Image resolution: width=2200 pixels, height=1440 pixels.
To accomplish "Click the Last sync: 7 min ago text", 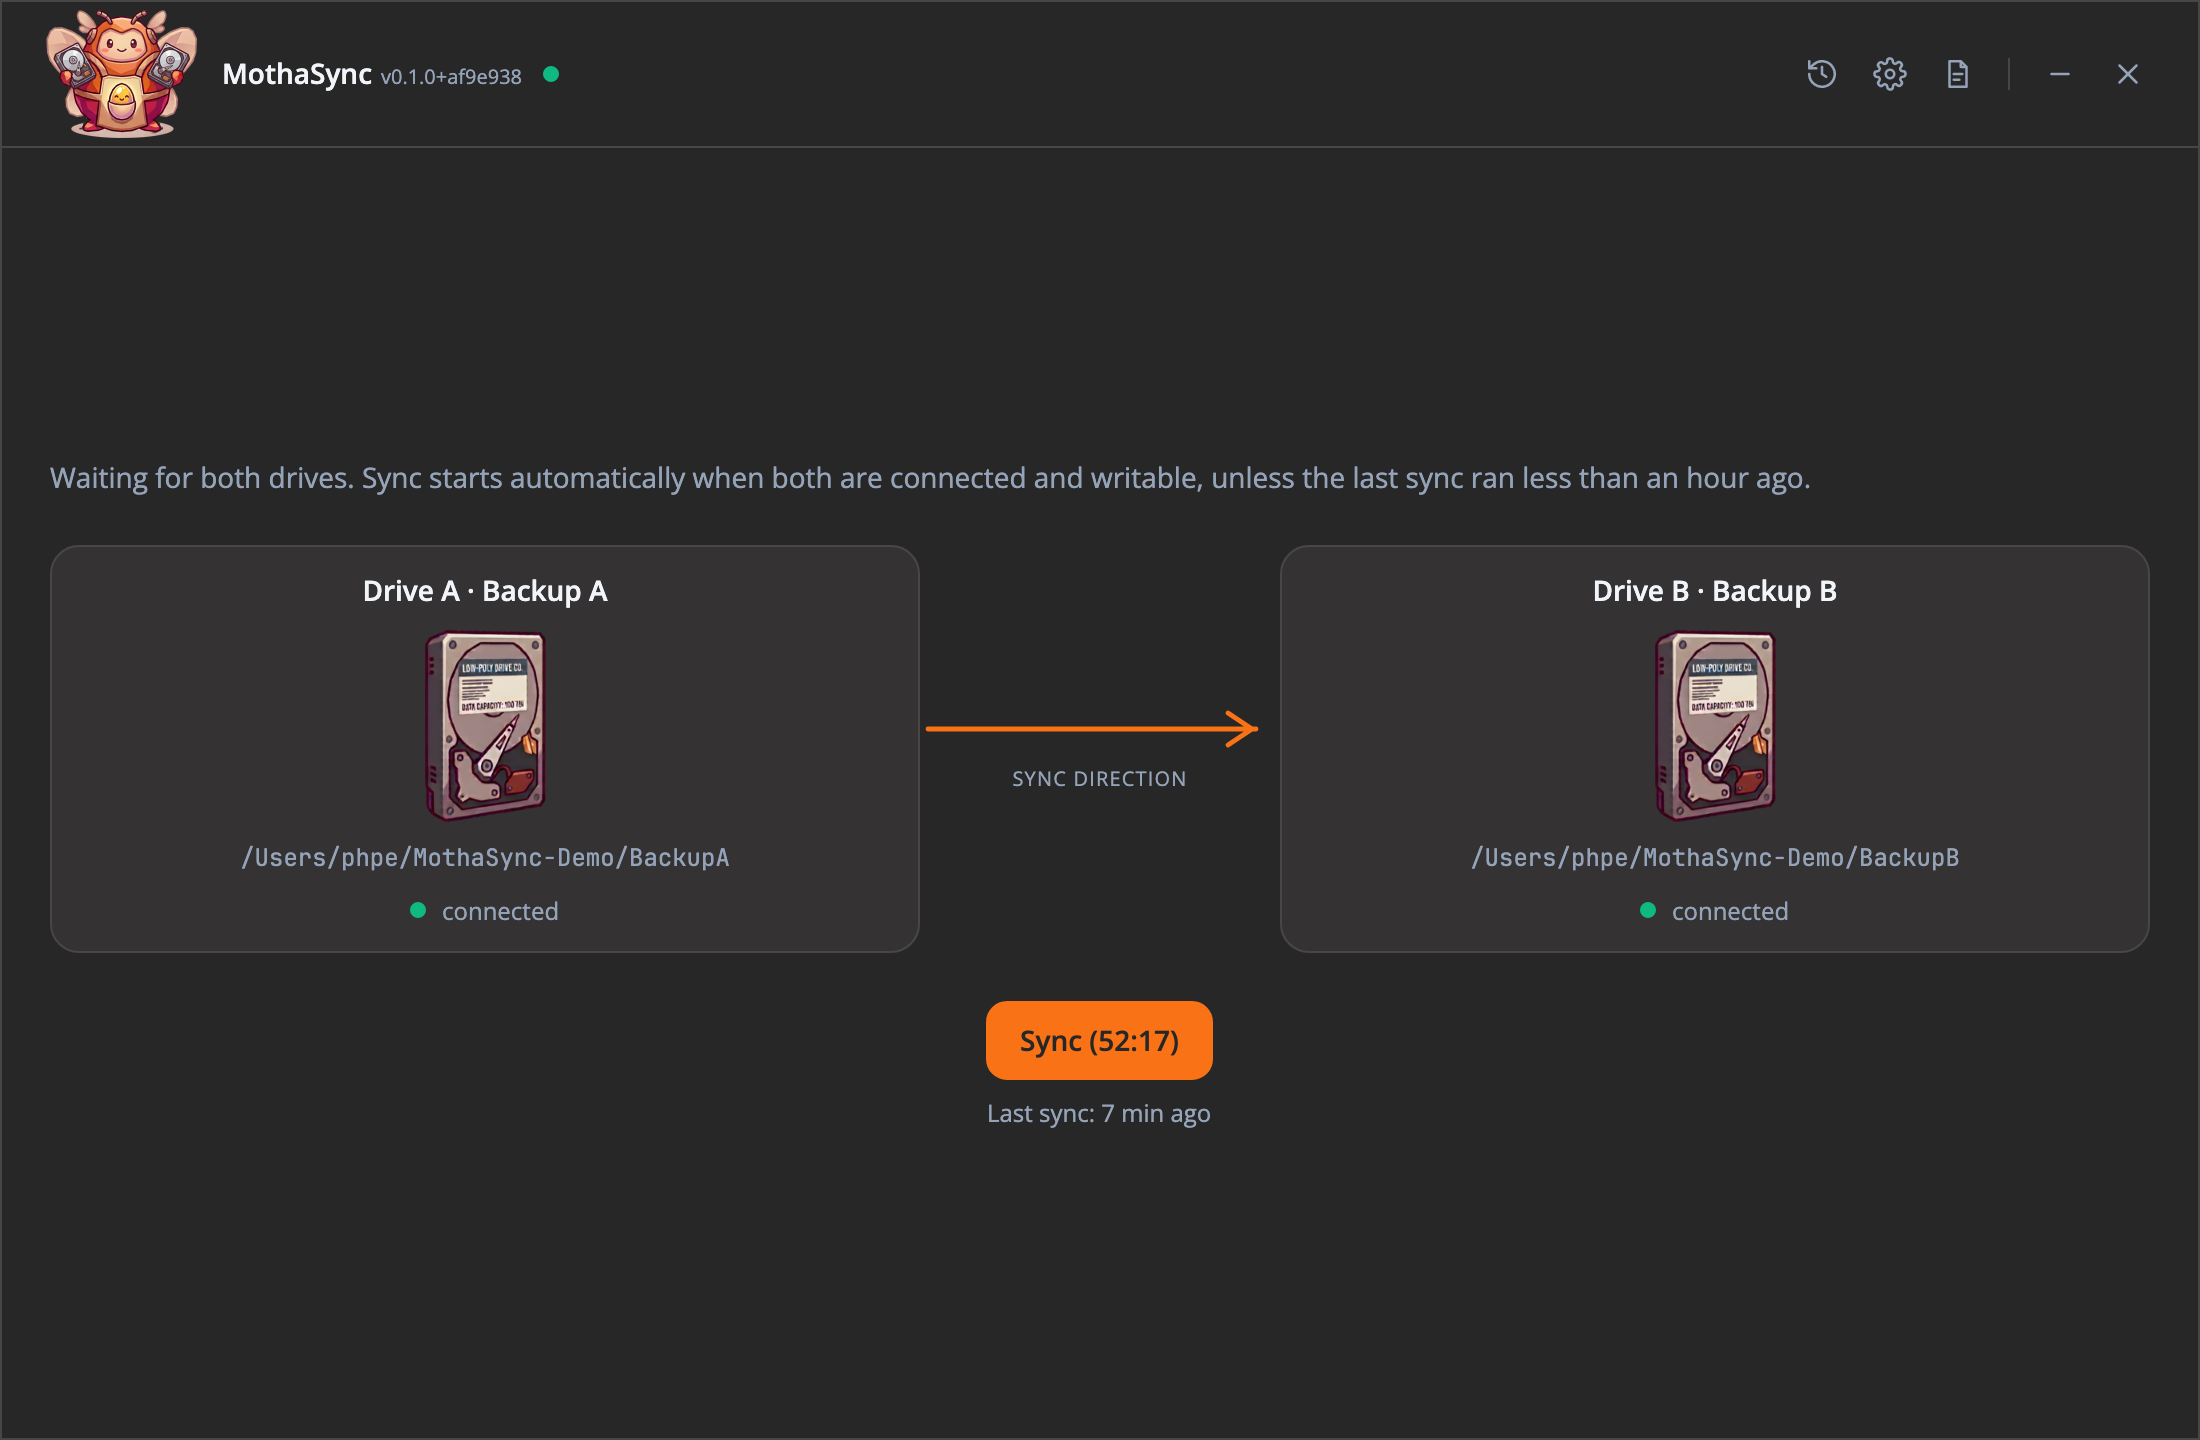I will (x=1099, y=1113).
